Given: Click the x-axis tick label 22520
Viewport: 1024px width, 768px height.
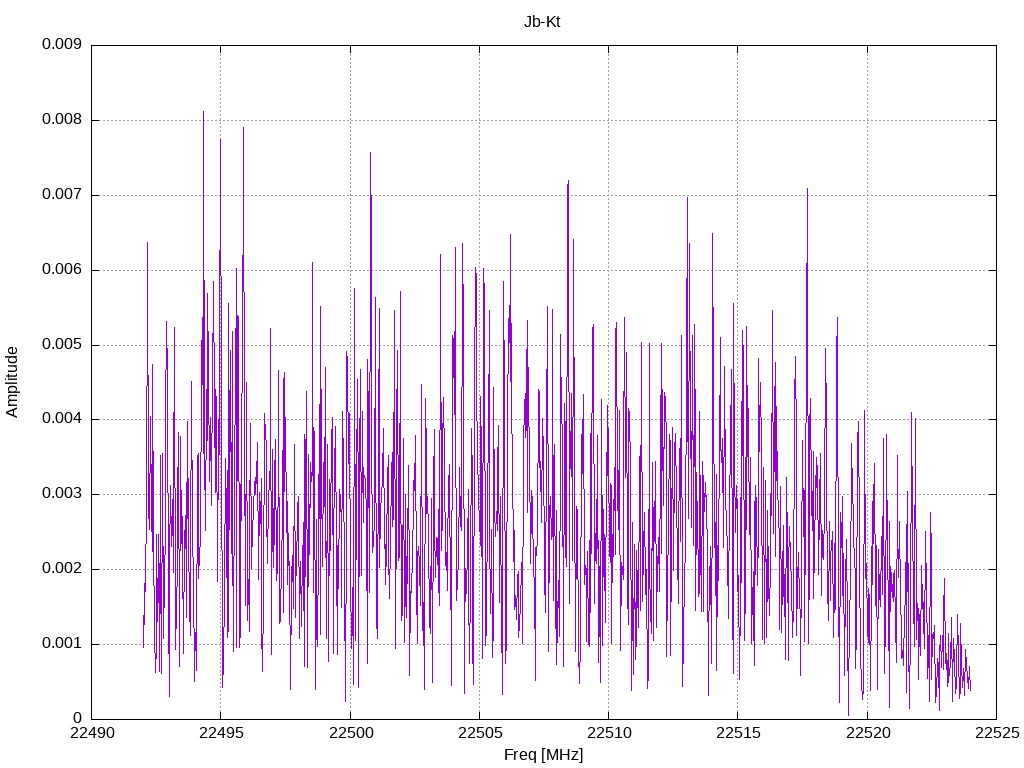Looking at the screenshot, I should click(x=868, y=733).
